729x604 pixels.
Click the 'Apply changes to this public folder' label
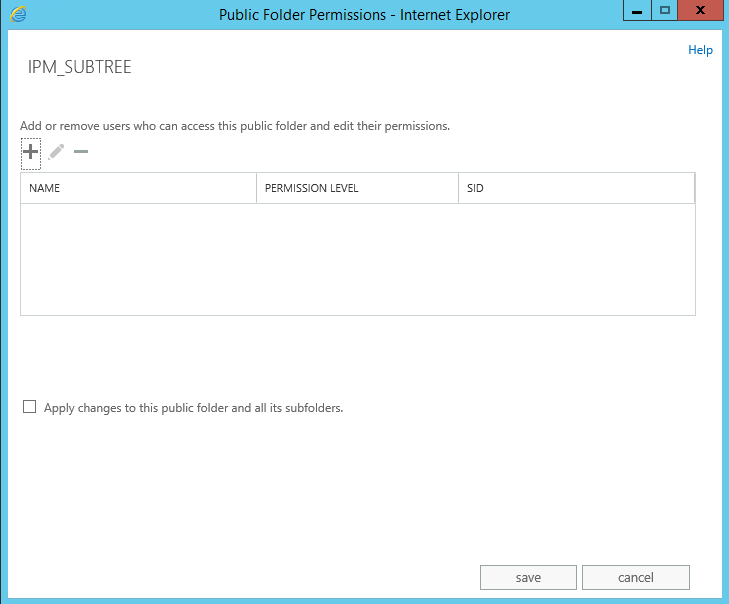pyautogui.click(x=193, y=408)
